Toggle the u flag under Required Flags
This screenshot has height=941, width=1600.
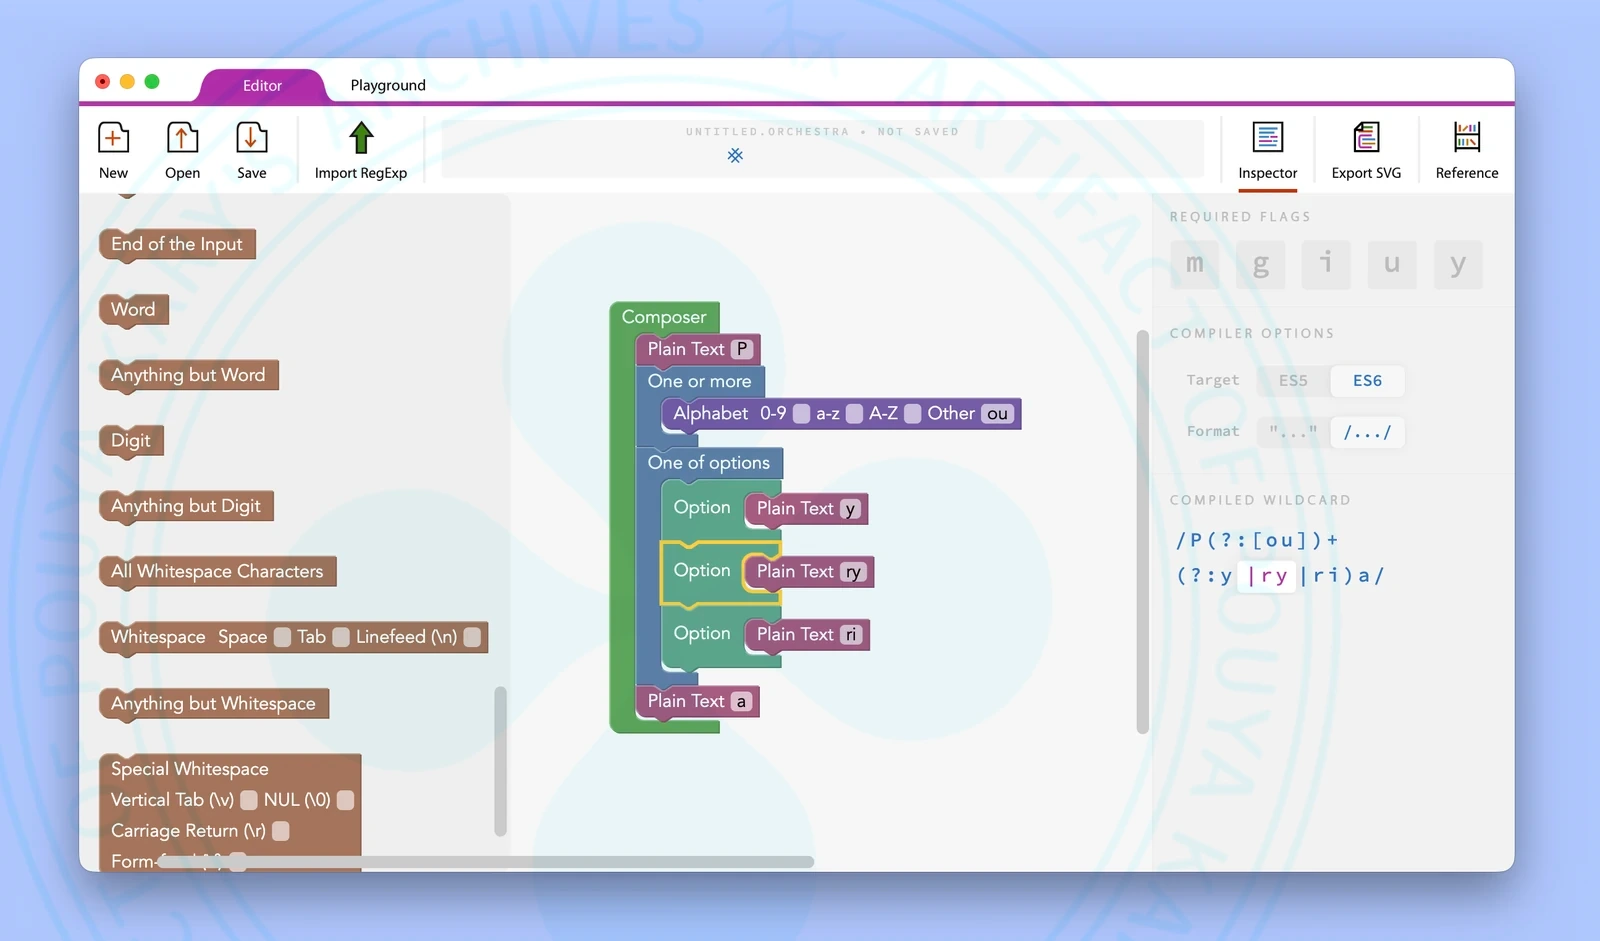pos(1392,264)
